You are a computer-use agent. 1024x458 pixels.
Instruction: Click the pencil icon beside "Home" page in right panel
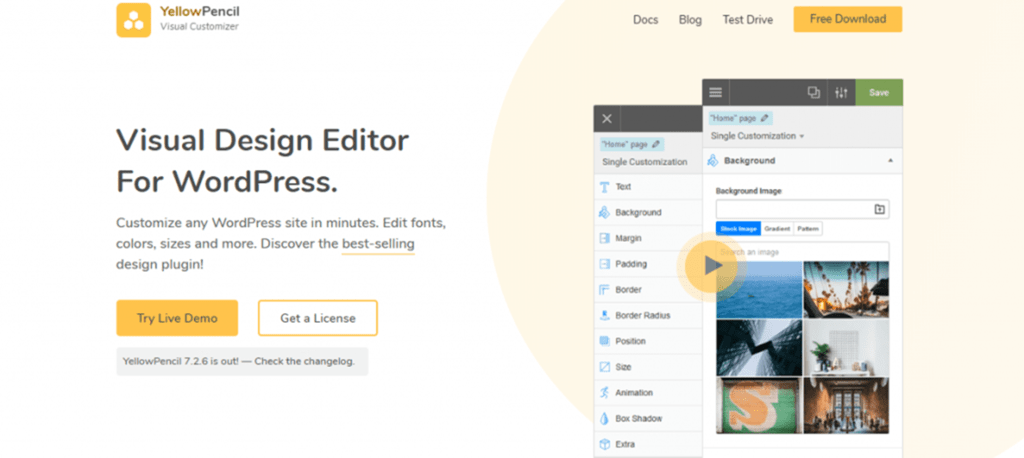764,118
